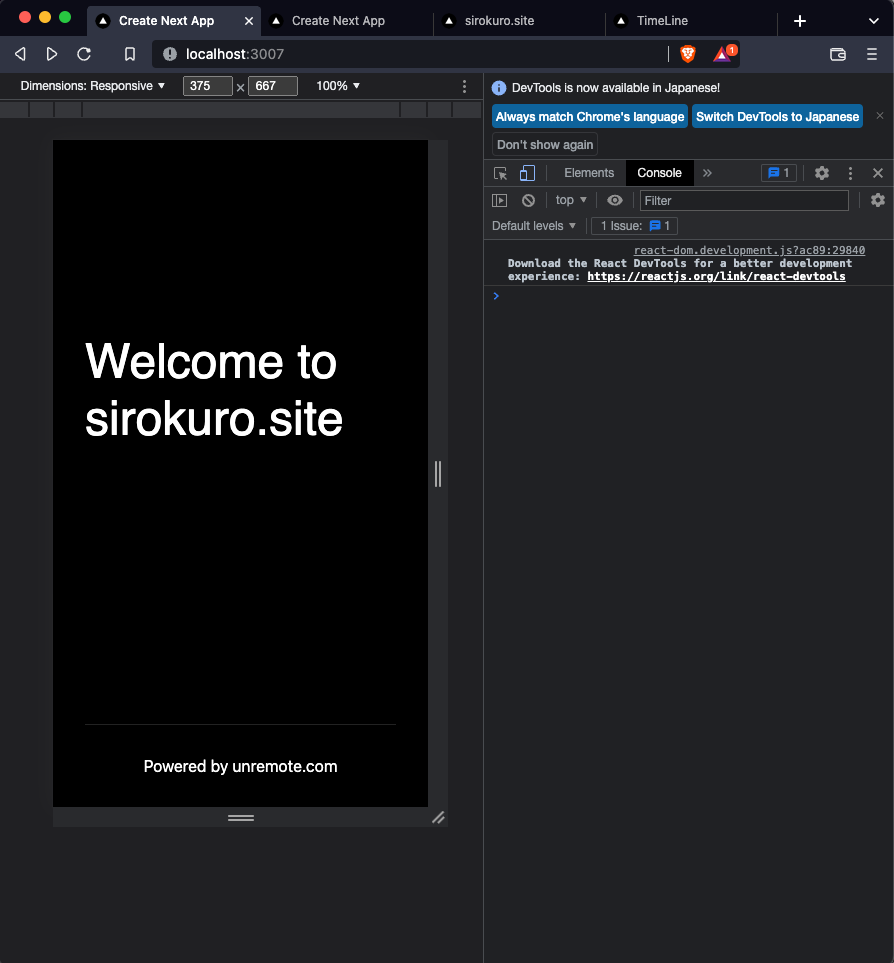Select the inspect element picker icon

(501, 173)
